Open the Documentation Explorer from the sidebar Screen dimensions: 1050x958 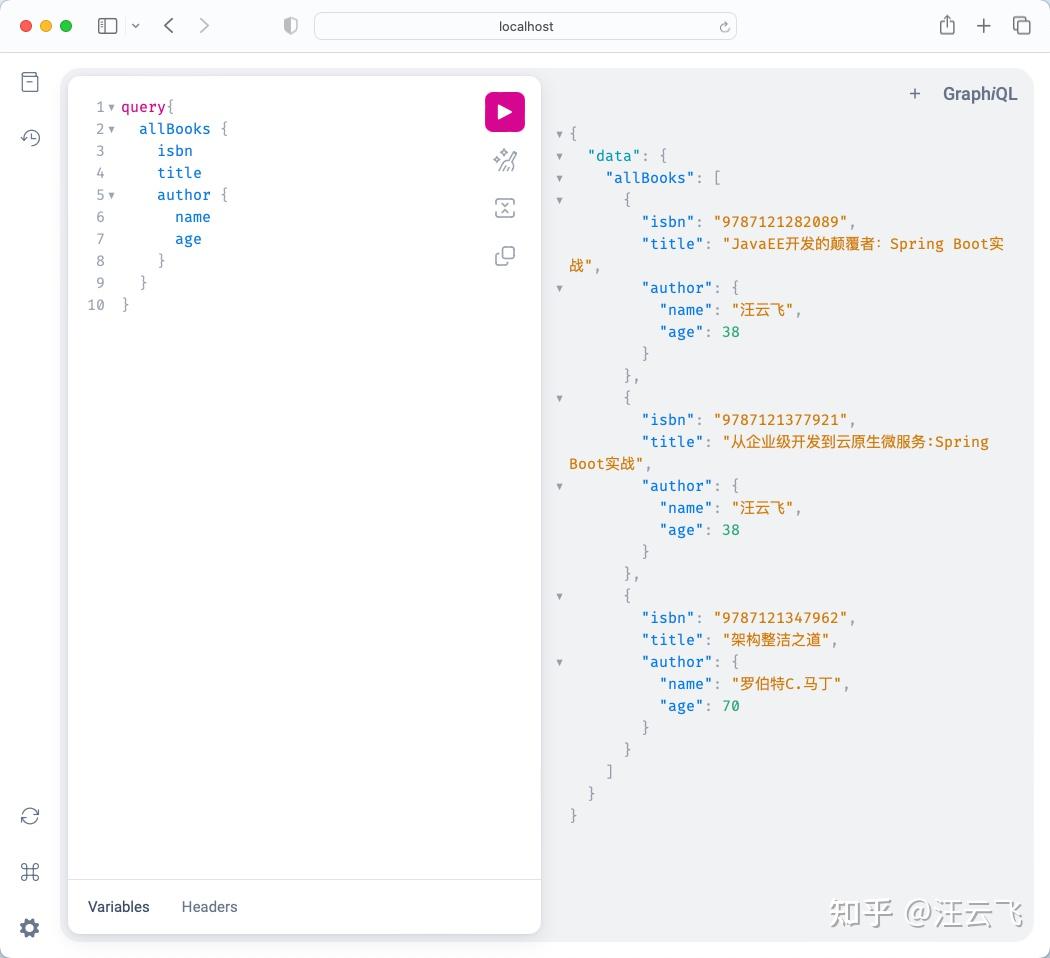pyautogui.click(x=29, y=81)
